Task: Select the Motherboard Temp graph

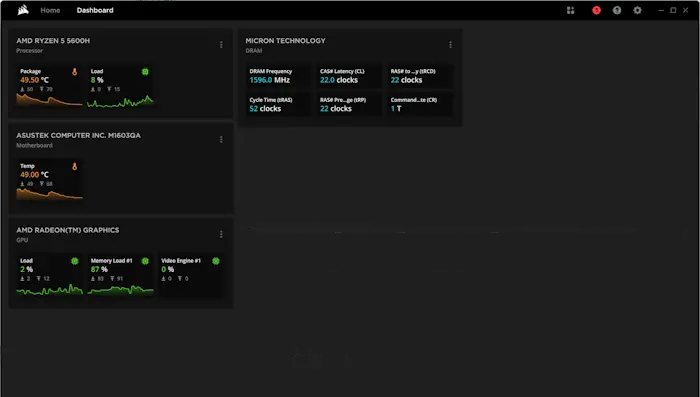Action: [x=50, y=194]
